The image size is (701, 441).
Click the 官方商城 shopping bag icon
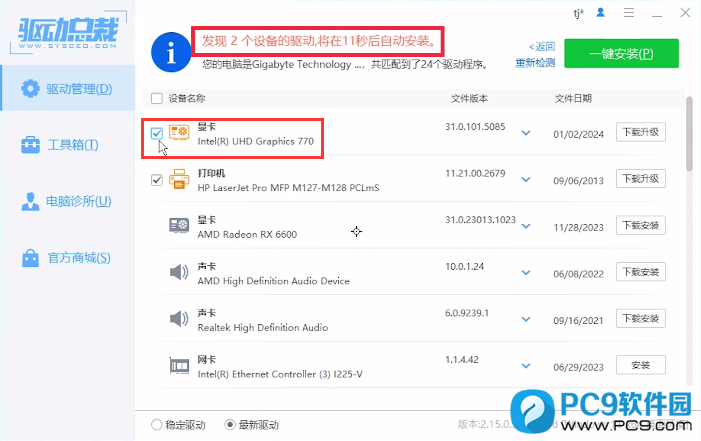coord(30,258)
